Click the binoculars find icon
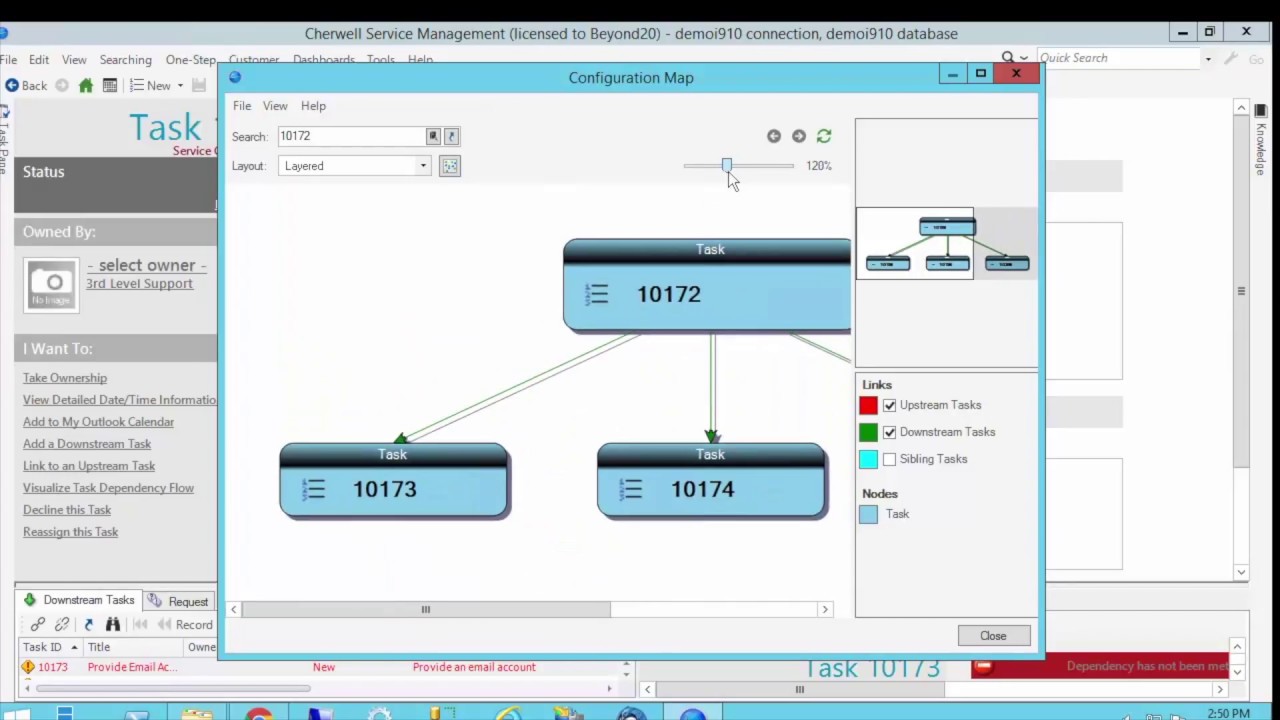 (113, 625)
